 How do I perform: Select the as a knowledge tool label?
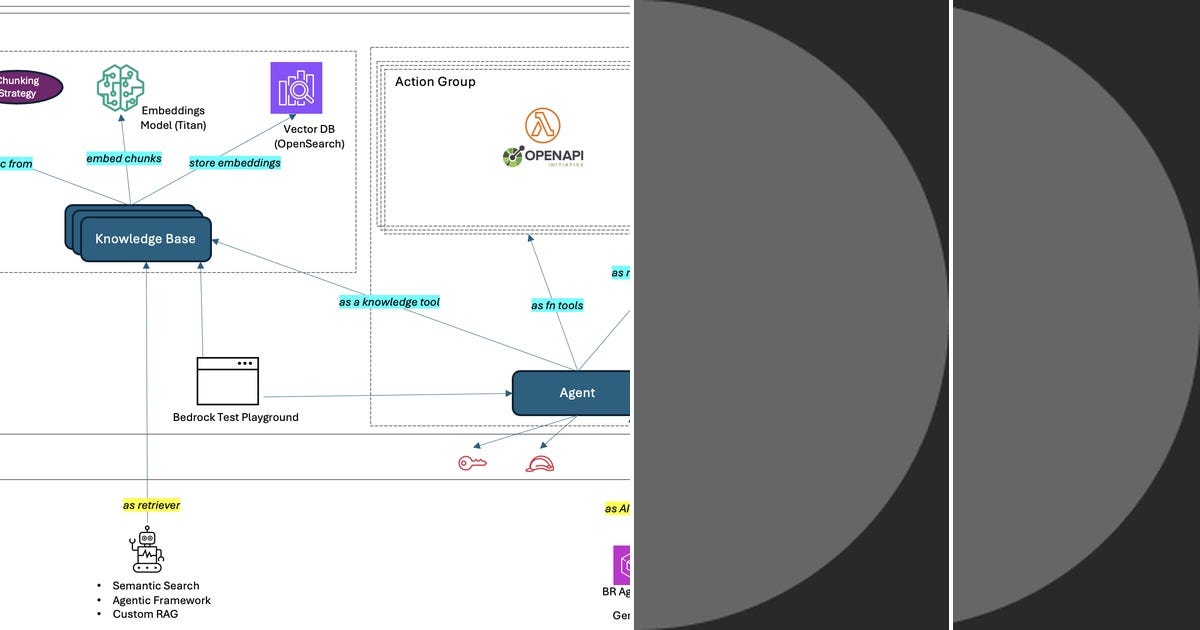(388, 301)
